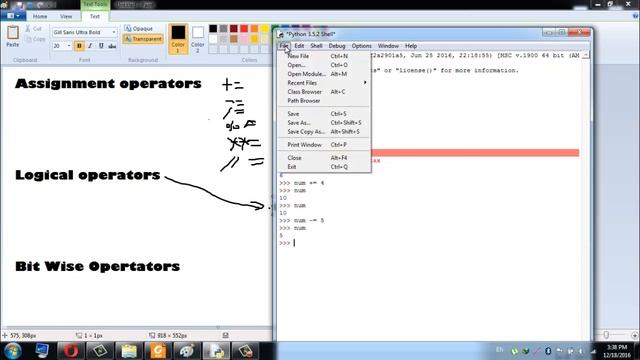This screenshot has height=360, width=640.
Task: Select the Transparent background option
Action: 143,39
